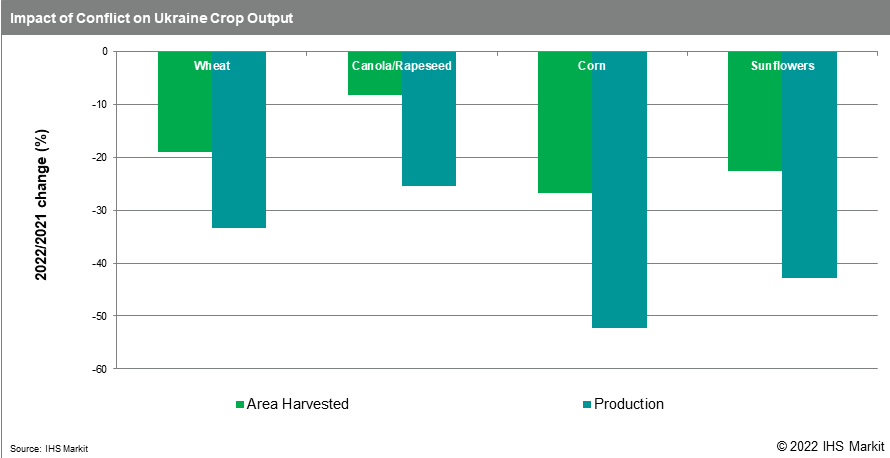Click the © 2022 IHS Markit copyright text
This screenshot has height=458, width=890.
click(829, 445)
